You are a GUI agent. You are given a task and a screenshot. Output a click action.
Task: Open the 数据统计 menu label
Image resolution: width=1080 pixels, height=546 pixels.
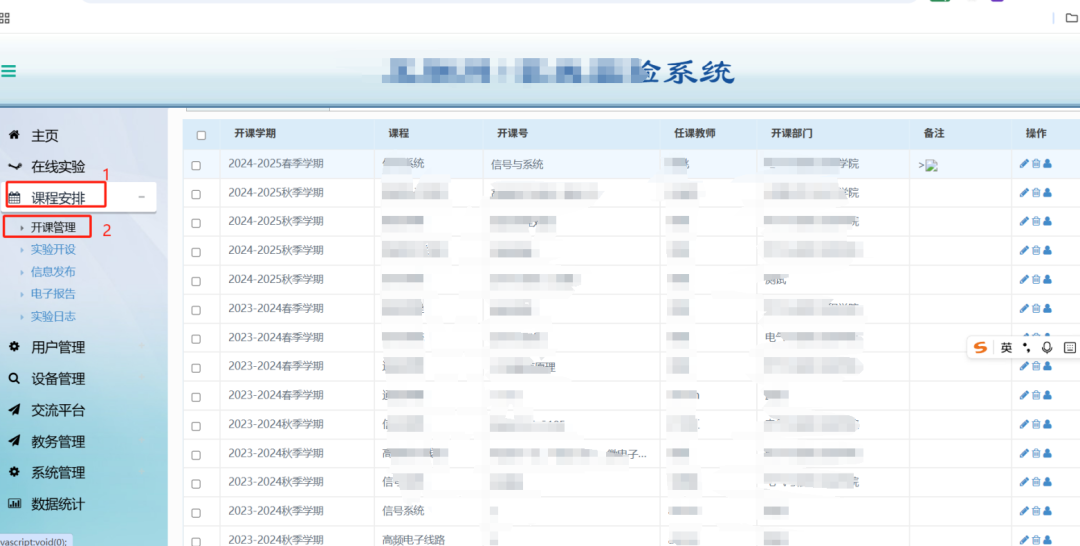pyautogui.click(x=58, y=504)
